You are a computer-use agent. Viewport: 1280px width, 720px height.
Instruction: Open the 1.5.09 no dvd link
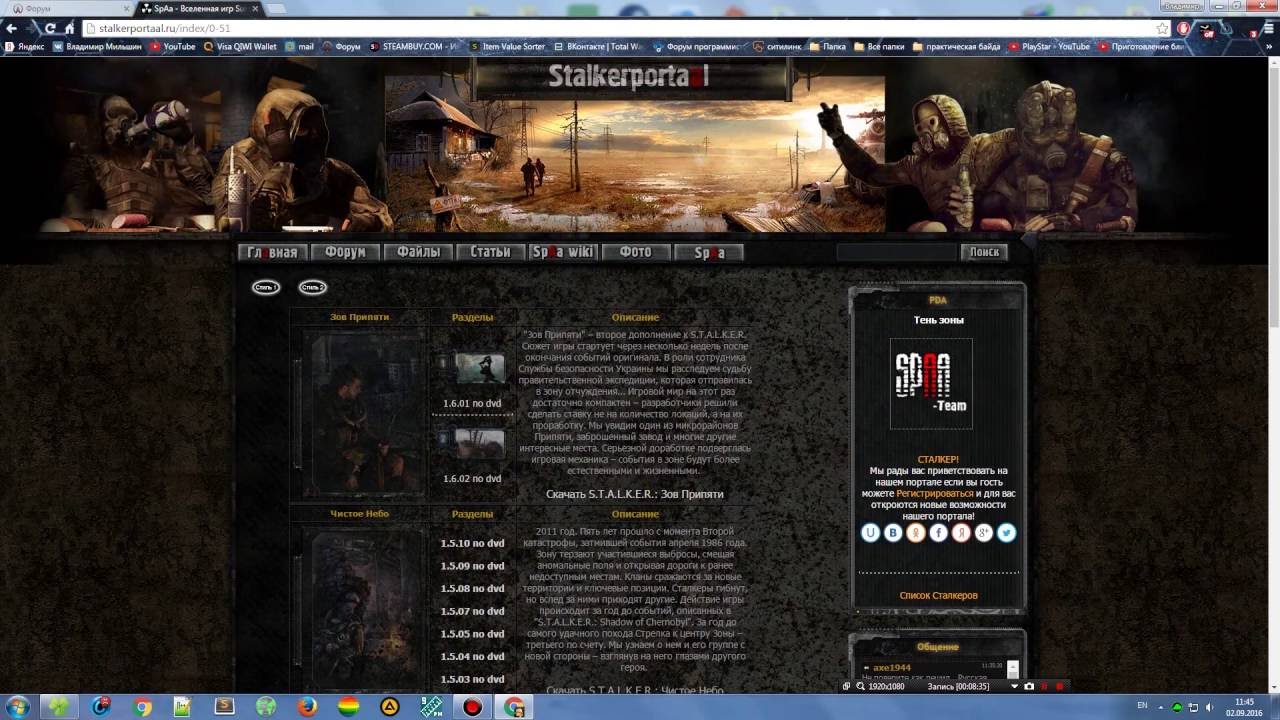click(472, 566)
